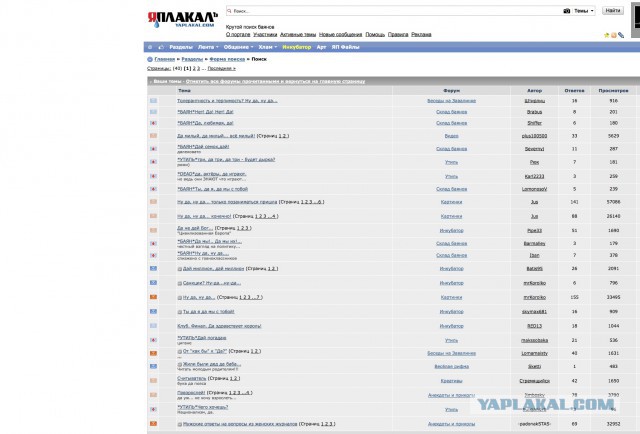
Task: Open the Инкубатор menu item
Action: point(297,47)
